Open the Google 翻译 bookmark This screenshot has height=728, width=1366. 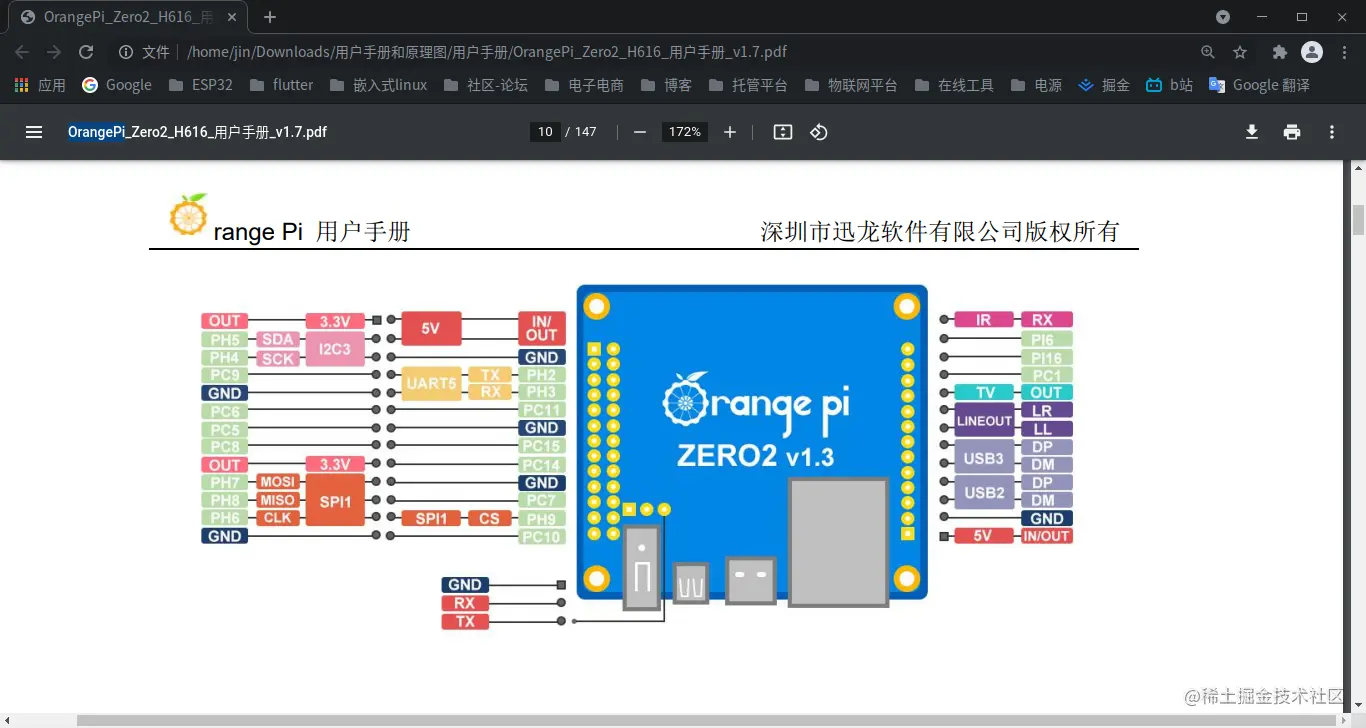point(1259,85)
